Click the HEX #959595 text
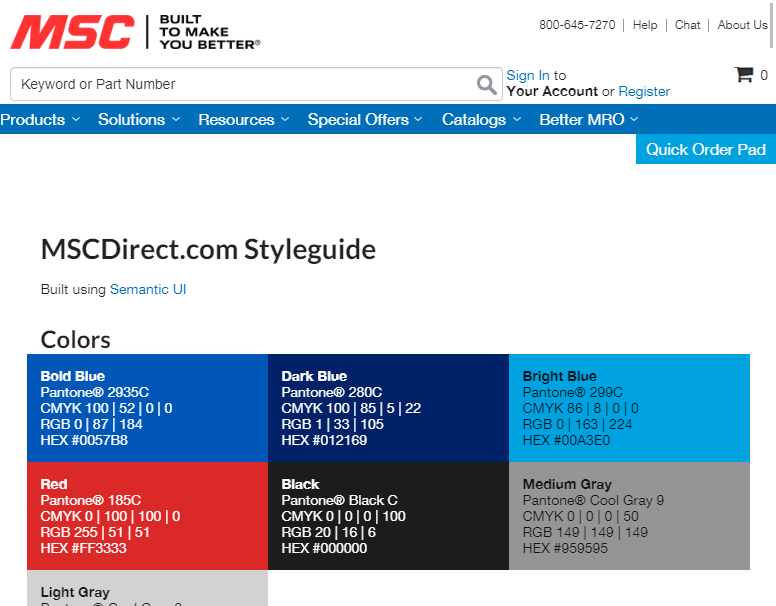This screenshot has height=606, width=776. tap(565, 548)
